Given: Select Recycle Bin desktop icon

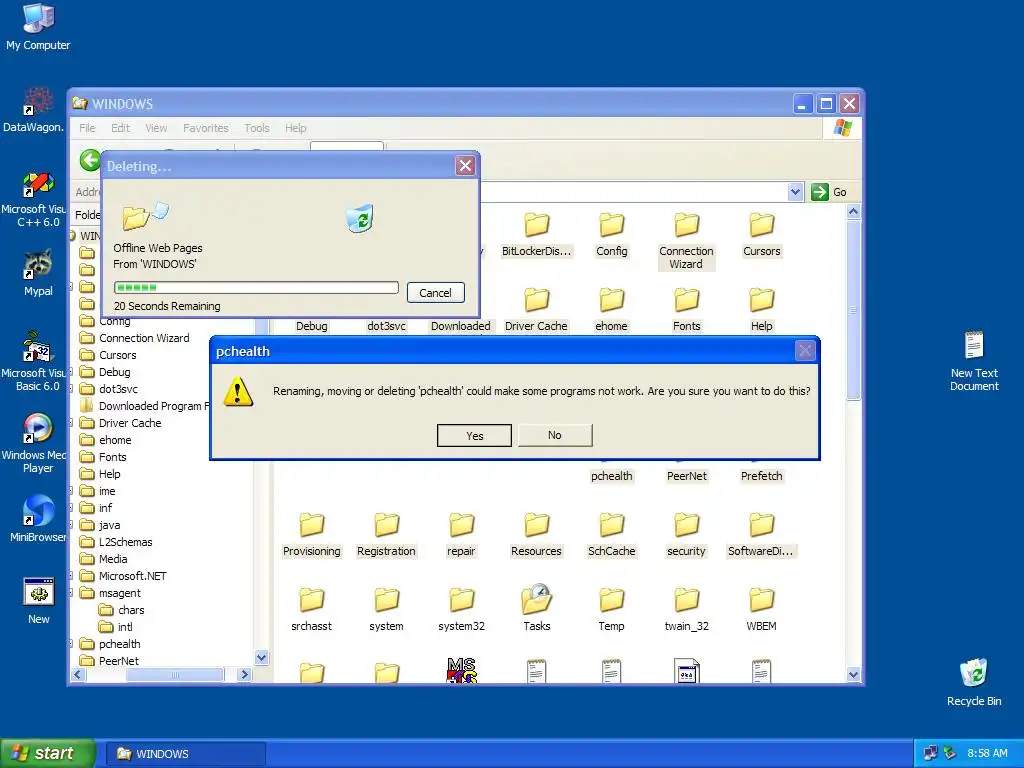Looking at the screenshot, I should click(974, 682).
